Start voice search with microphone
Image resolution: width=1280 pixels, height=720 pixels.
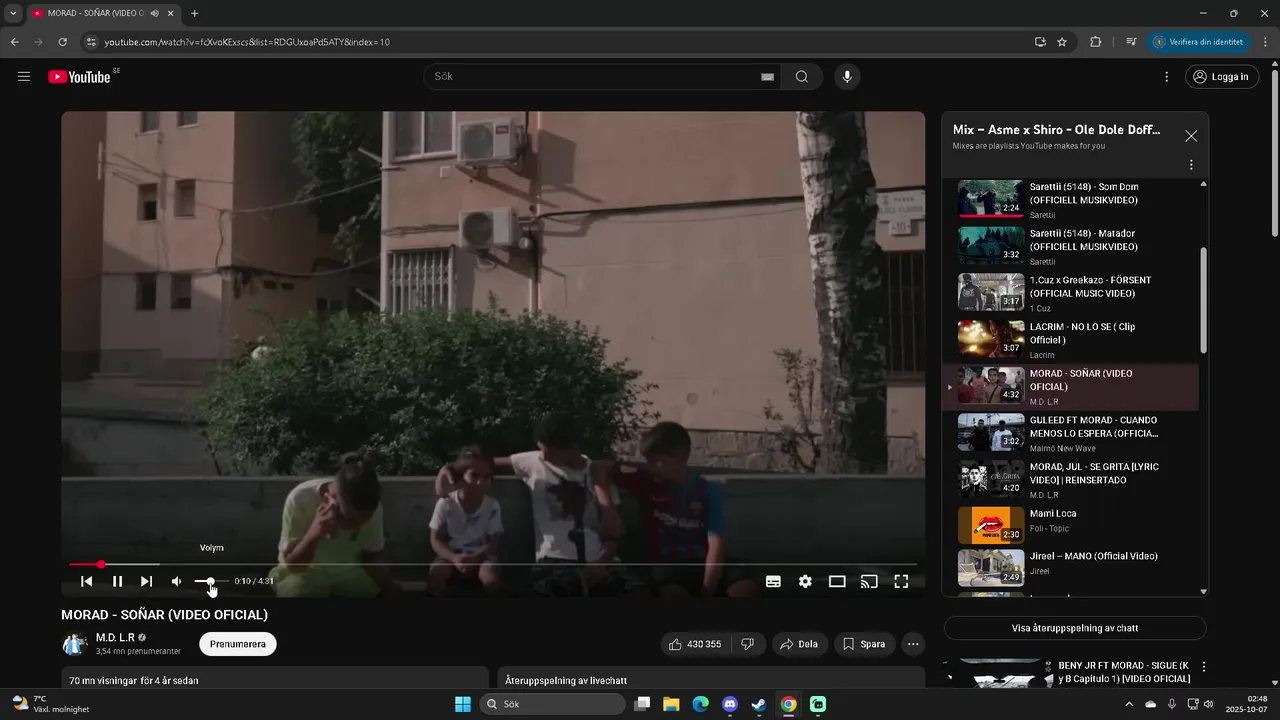click(847, 77)
